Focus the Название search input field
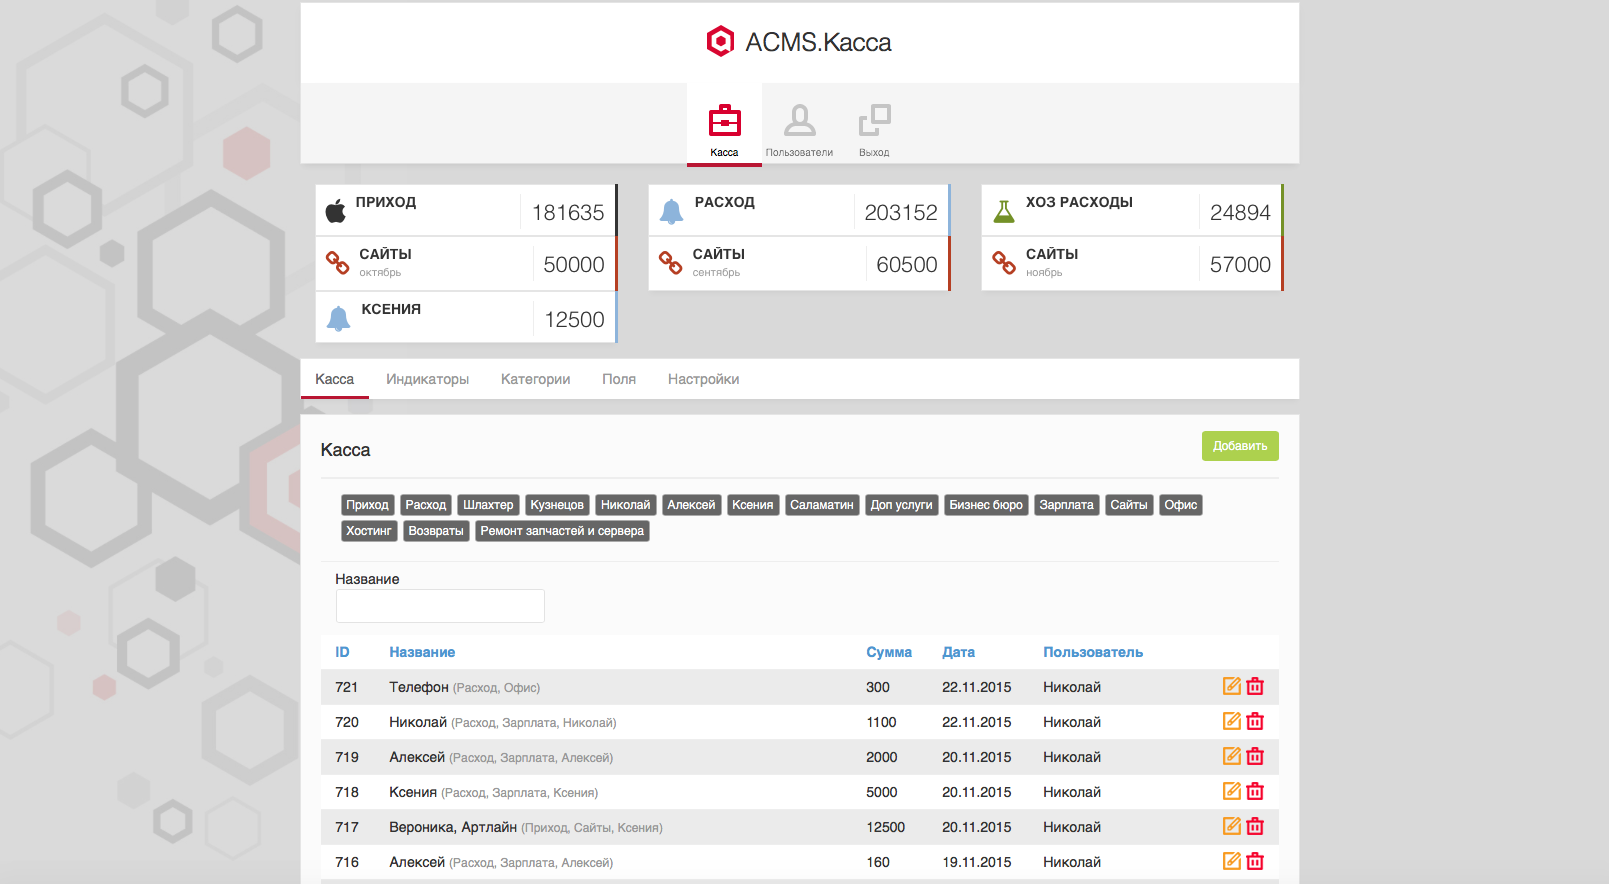The height and width of the screenshot is (884, 1609). point(440,606)
